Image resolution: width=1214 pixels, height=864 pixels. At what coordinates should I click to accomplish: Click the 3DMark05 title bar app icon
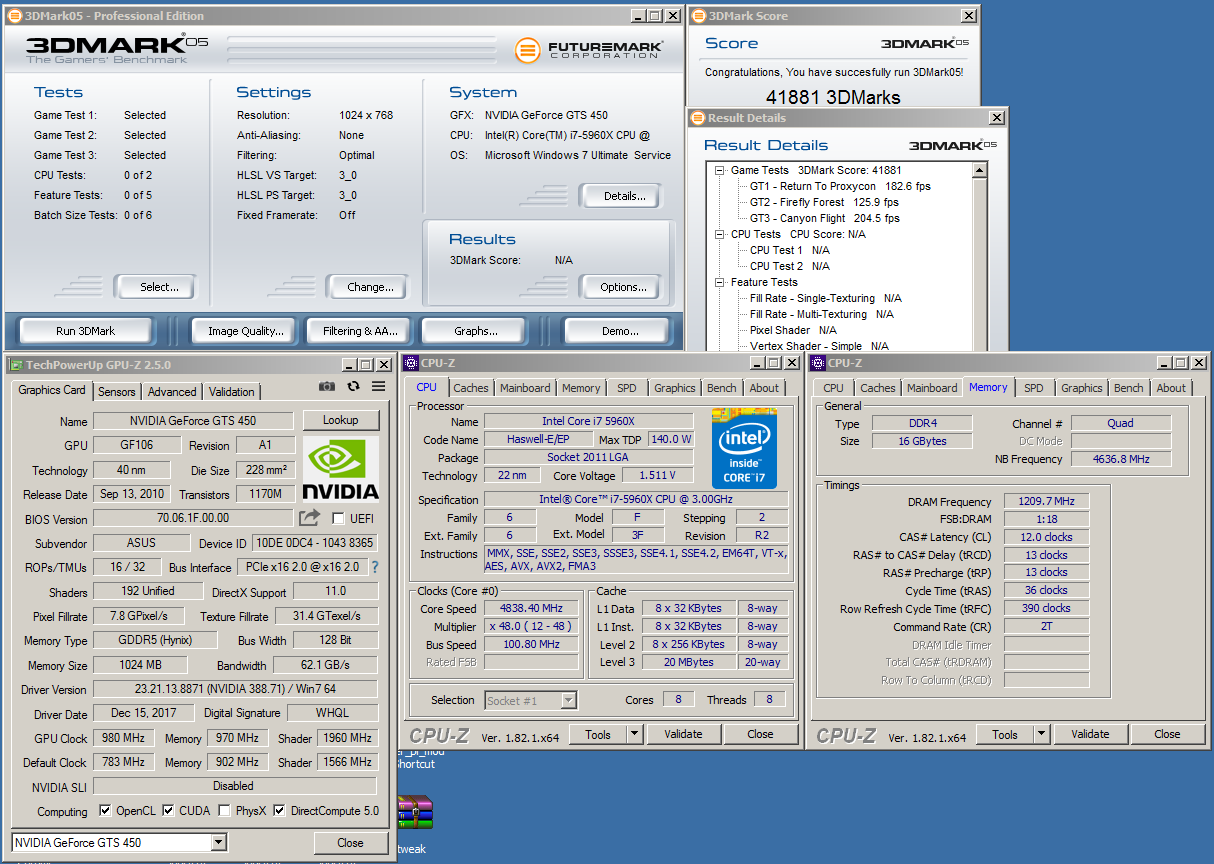13,16
